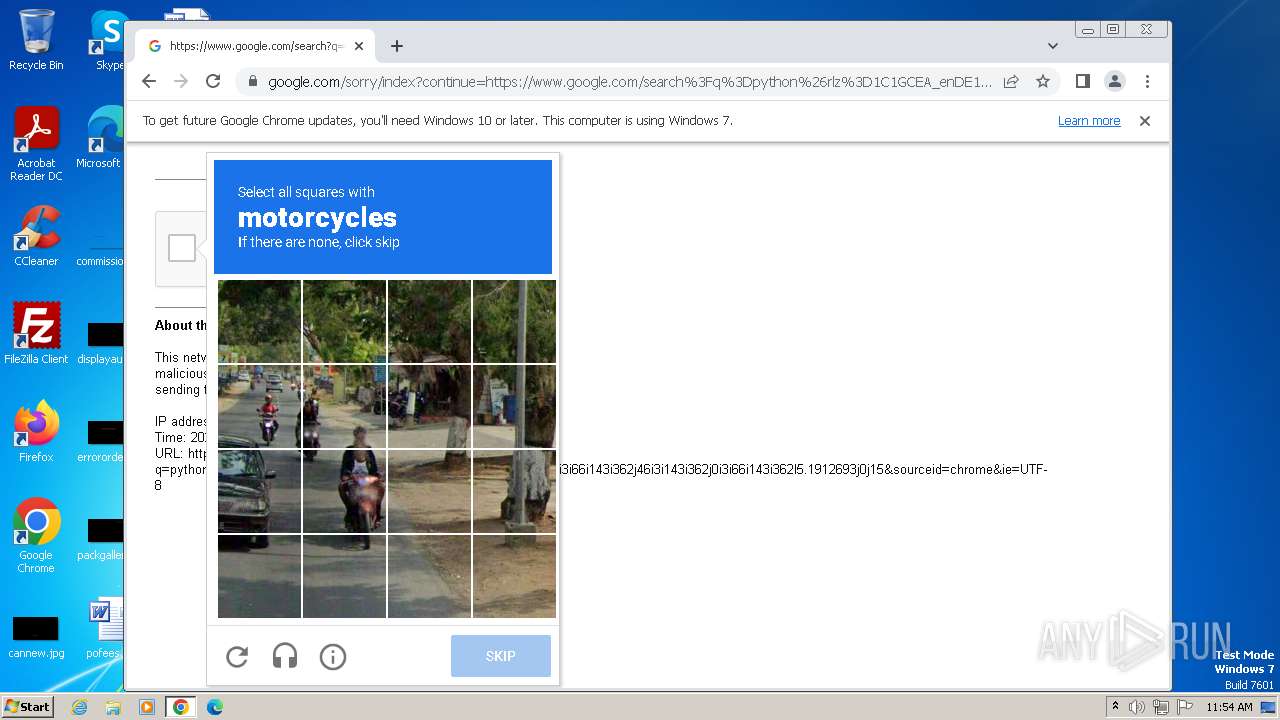Open Google Chrome desktop shortcut

[36, 536]
